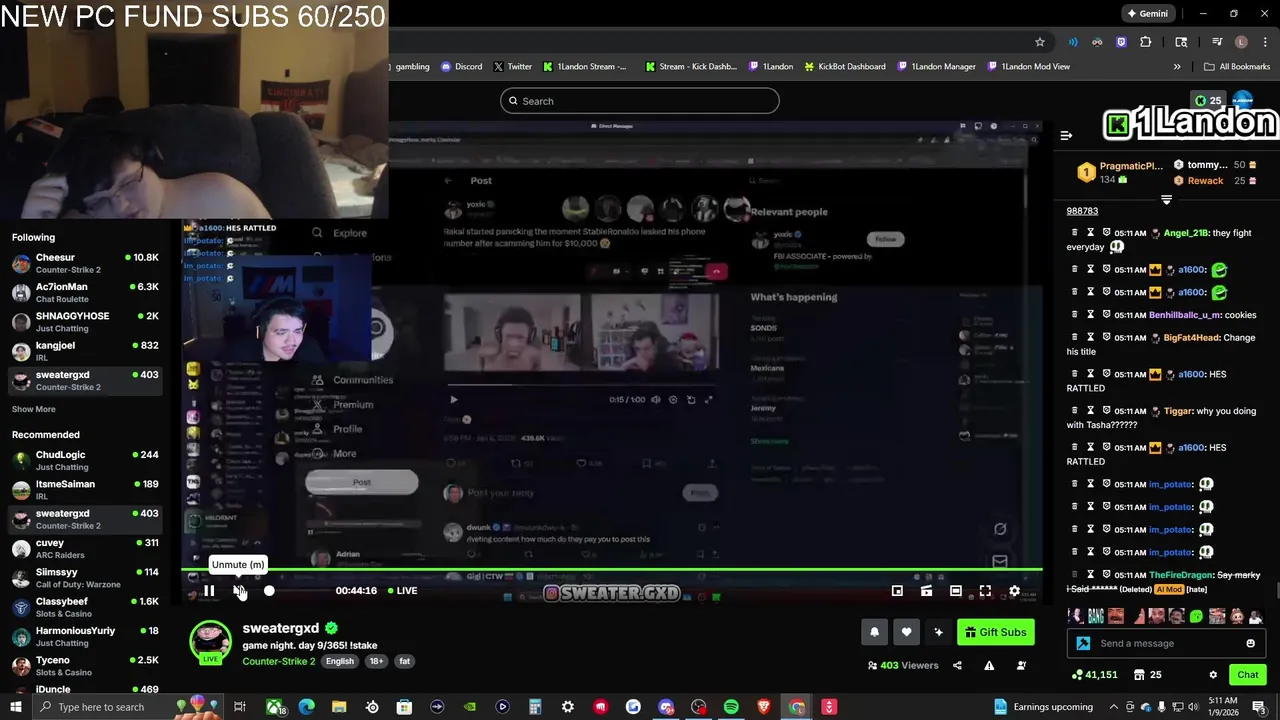Adjust the player volume slider knob
Screen dimensions: 1280x720
coord(269,591)
